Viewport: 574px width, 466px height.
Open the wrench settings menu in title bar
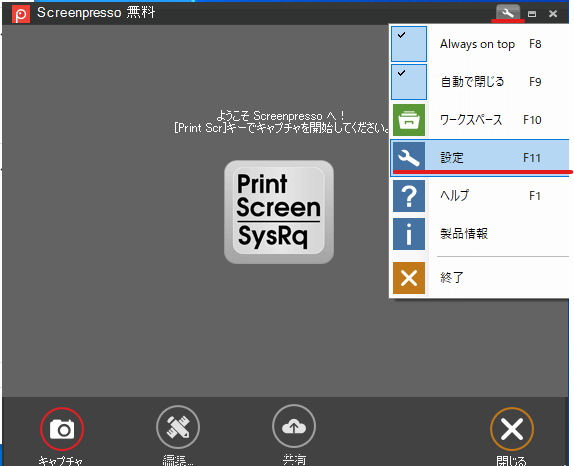508,14
